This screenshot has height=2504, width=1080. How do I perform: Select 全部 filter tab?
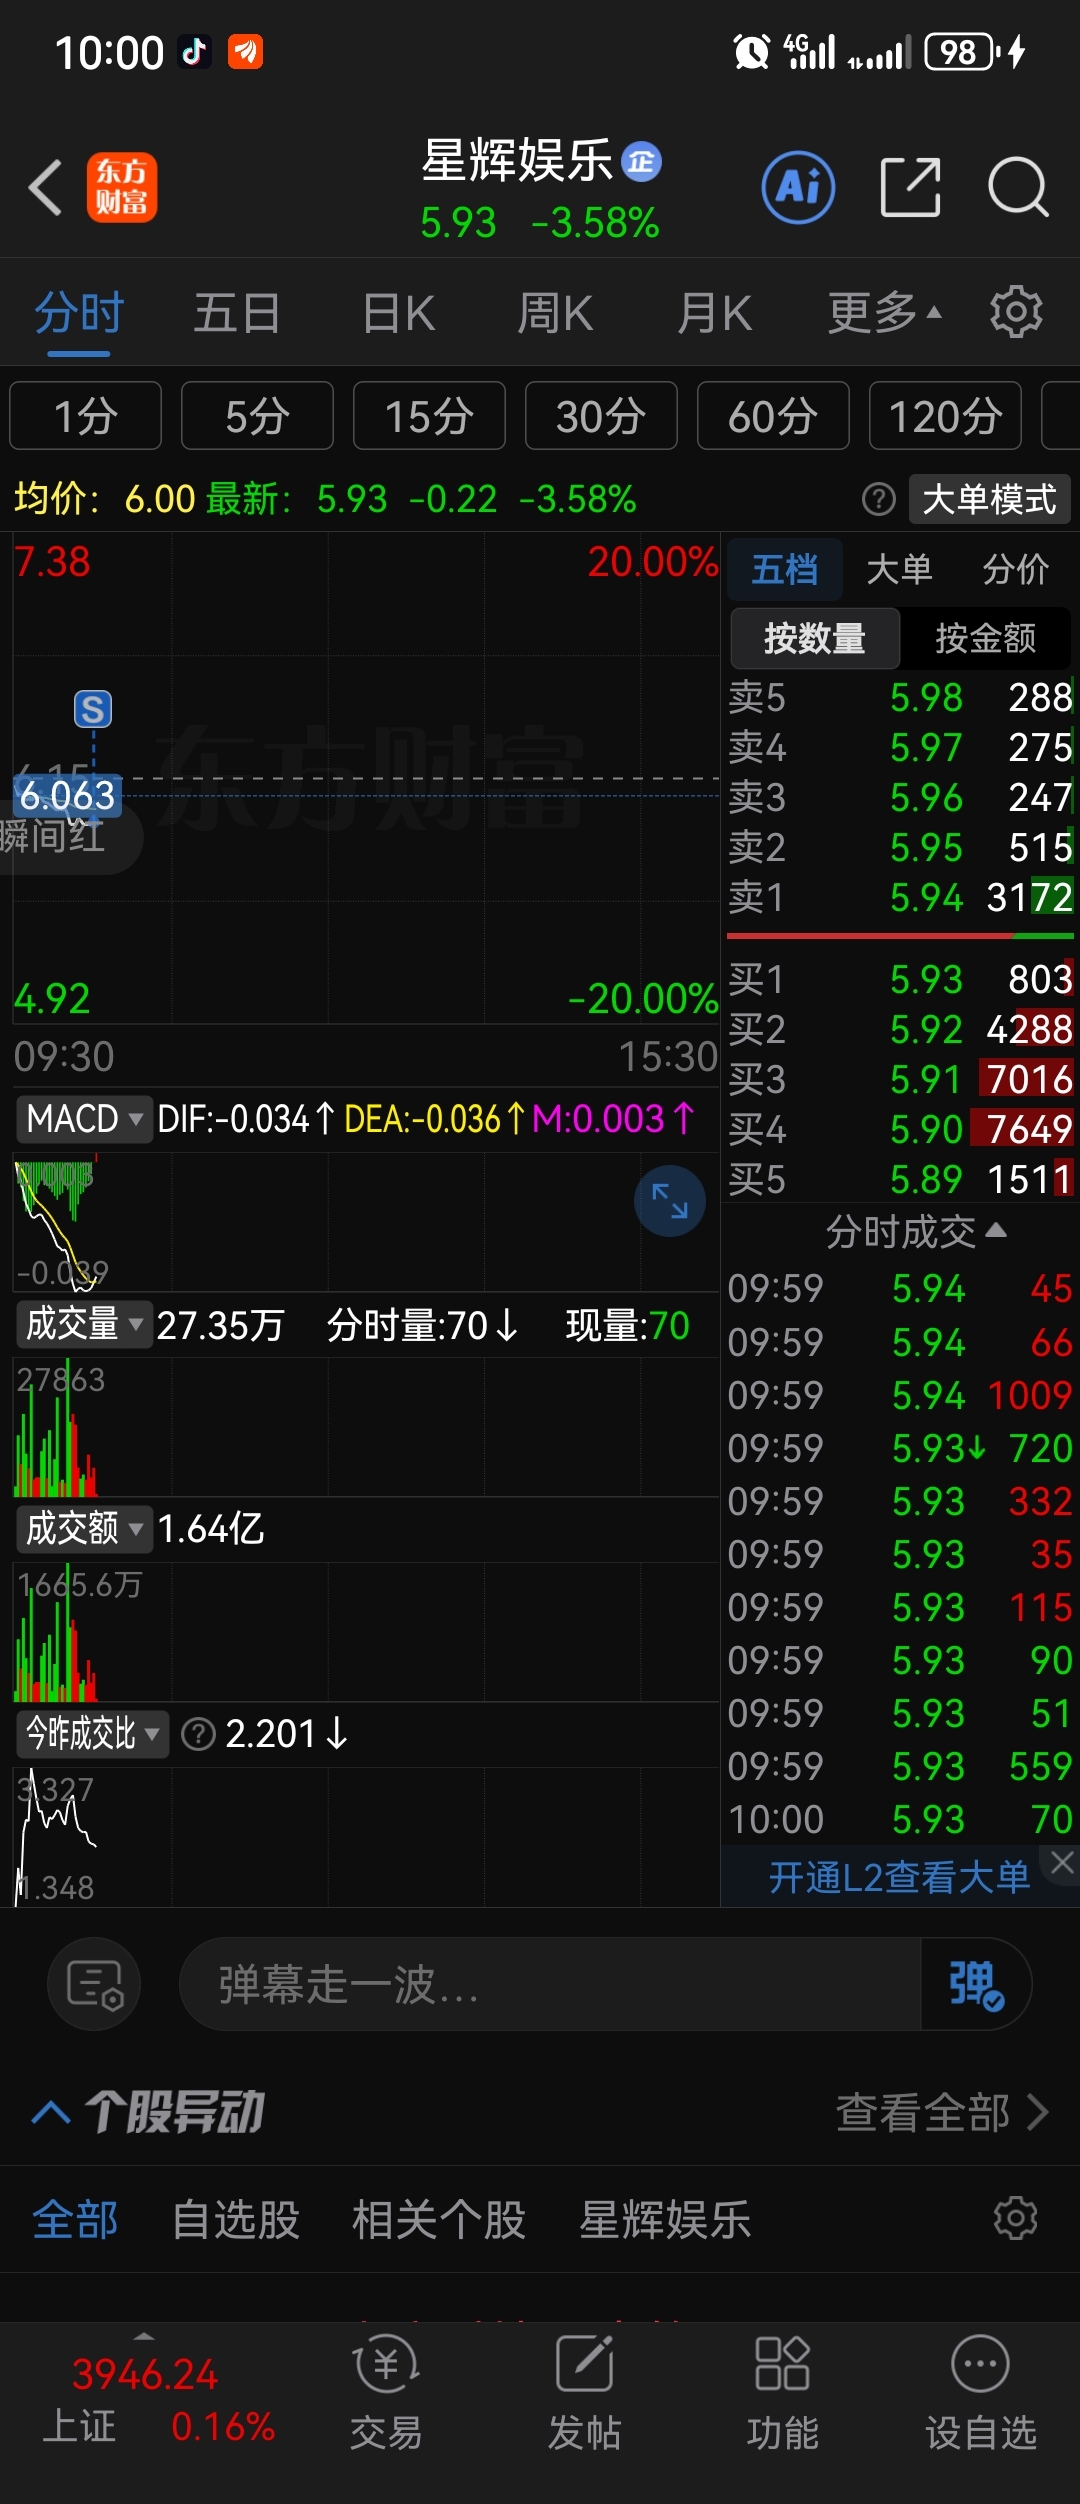75,2219
